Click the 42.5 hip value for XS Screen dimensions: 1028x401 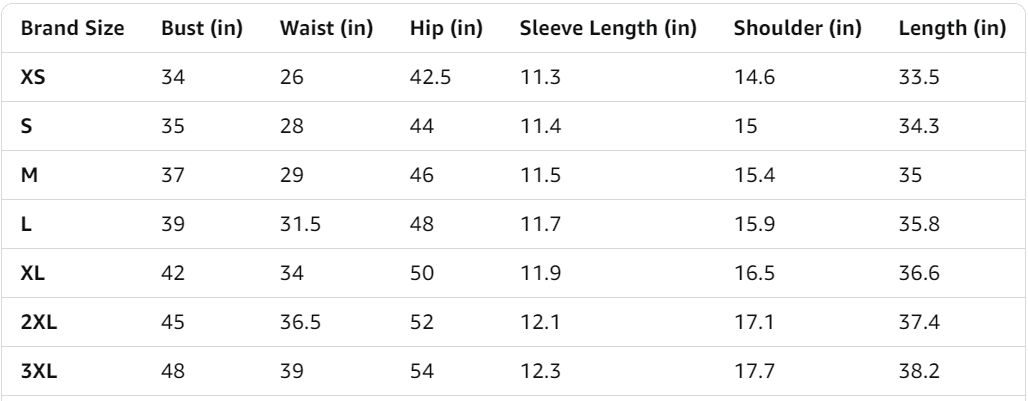[428, 79]
